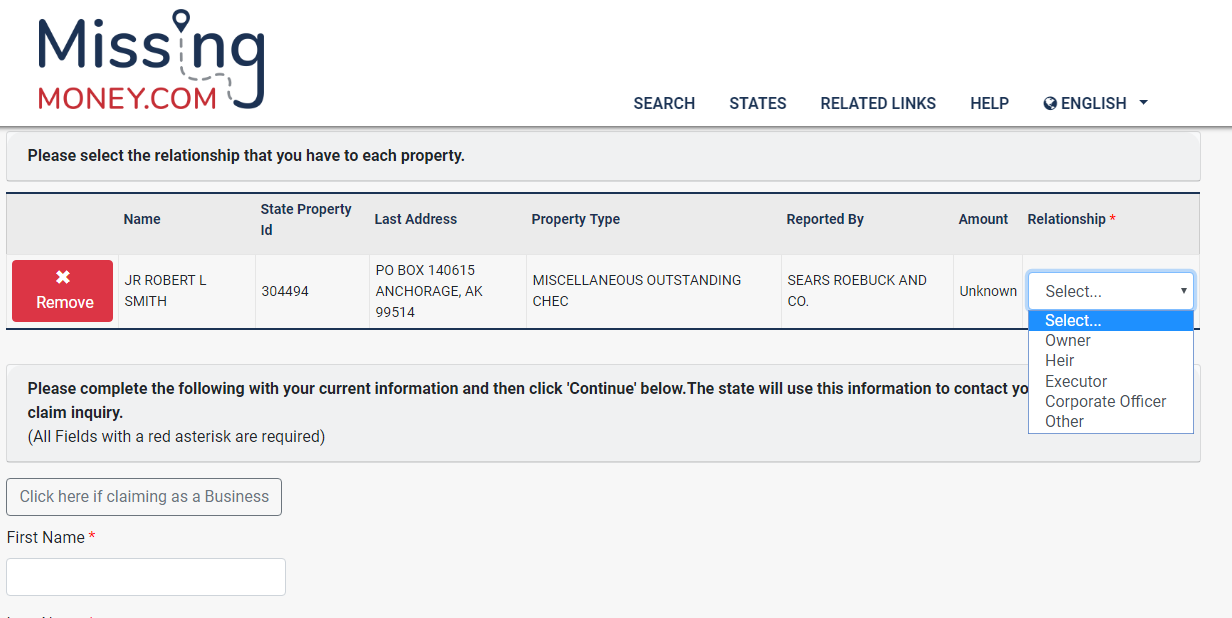The image size is (1232, 618).
Task: Click here if claiming as a Business
Action: 144,496
